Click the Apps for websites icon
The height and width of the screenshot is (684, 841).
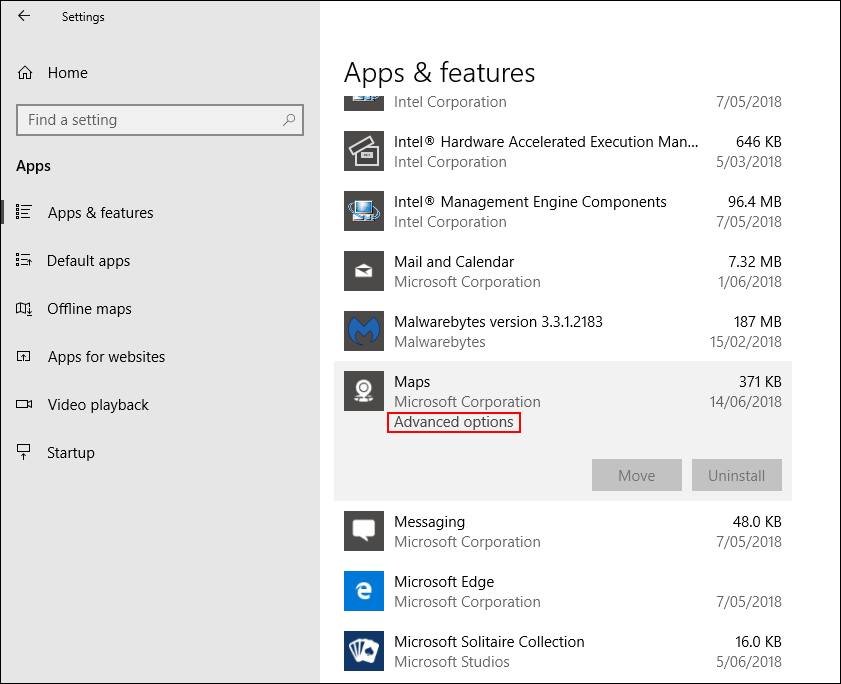[24, 356]
